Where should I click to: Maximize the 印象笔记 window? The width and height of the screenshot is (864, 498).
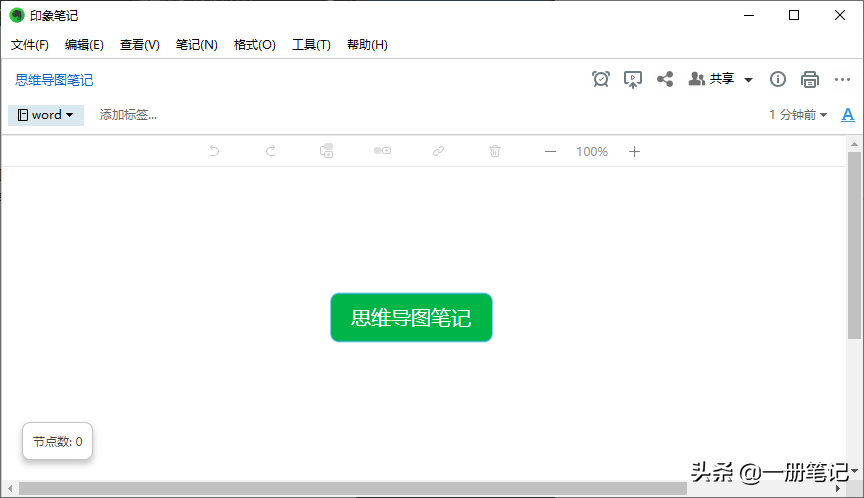[x=794, y=15]
